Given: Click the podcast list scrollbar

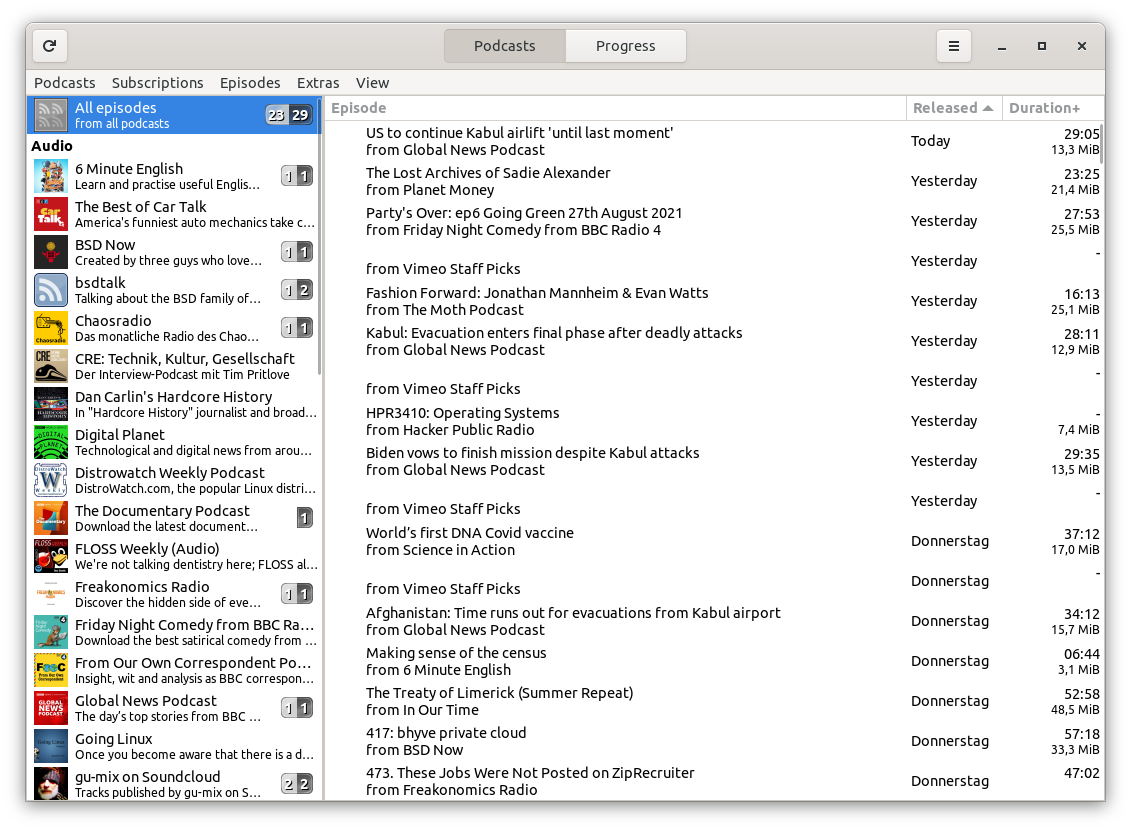Looking at the screenshot, I should [x=320, y=238].
